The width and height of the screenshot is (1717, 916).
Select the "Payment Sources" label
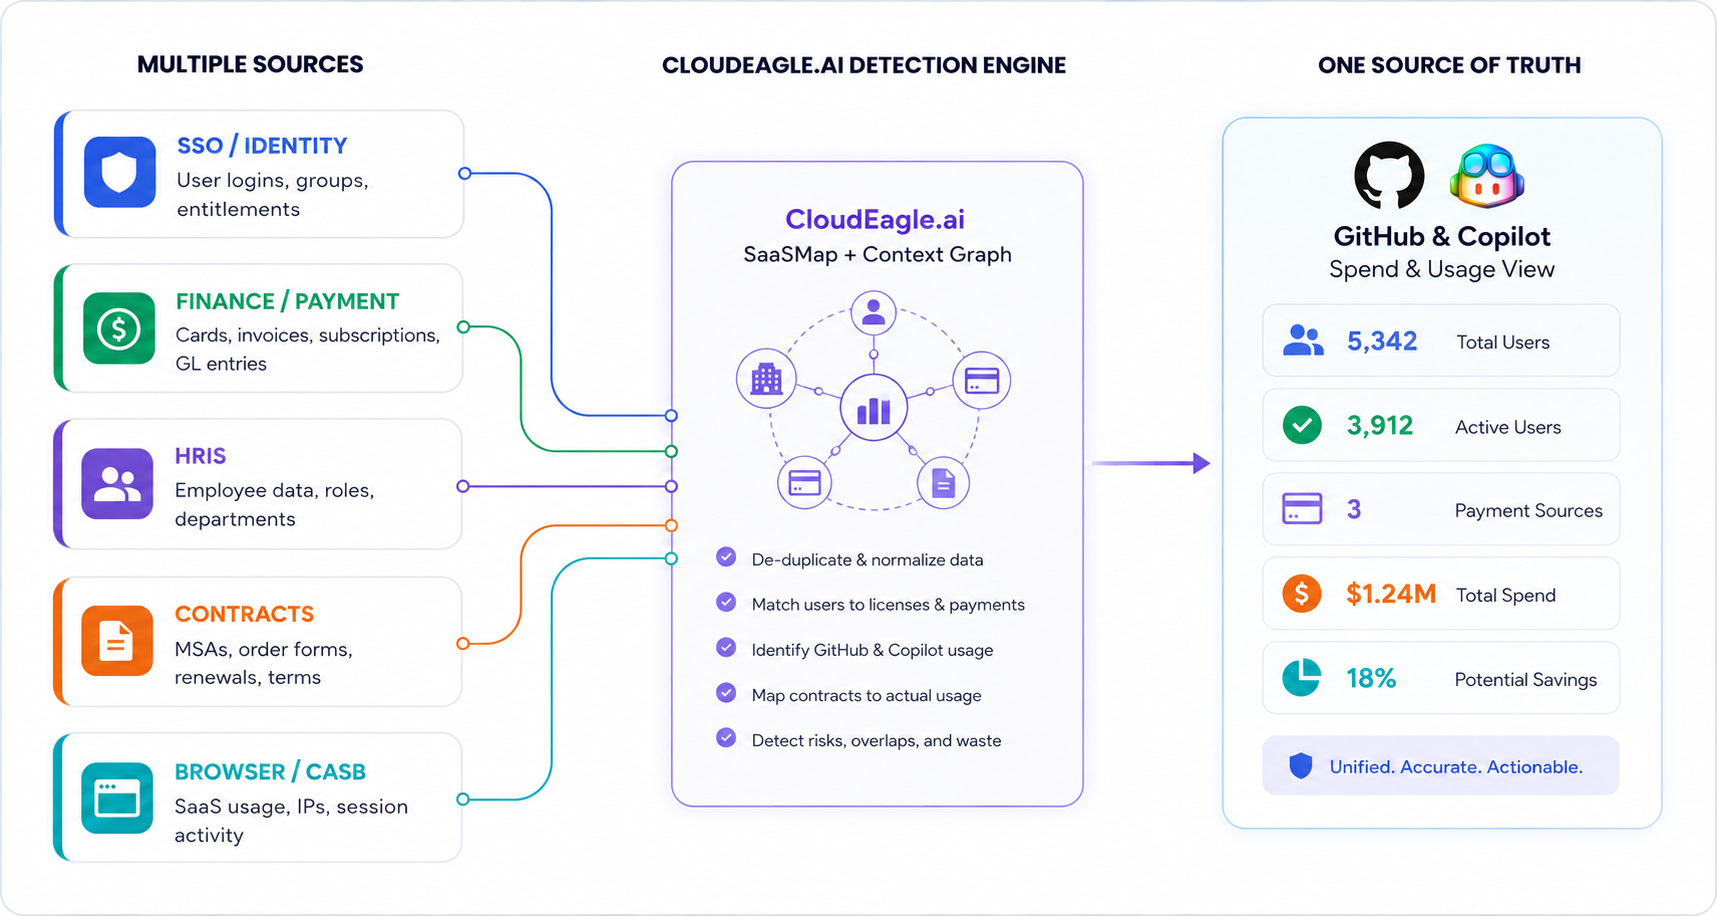pyautogui.click(x=1528, y=511)
